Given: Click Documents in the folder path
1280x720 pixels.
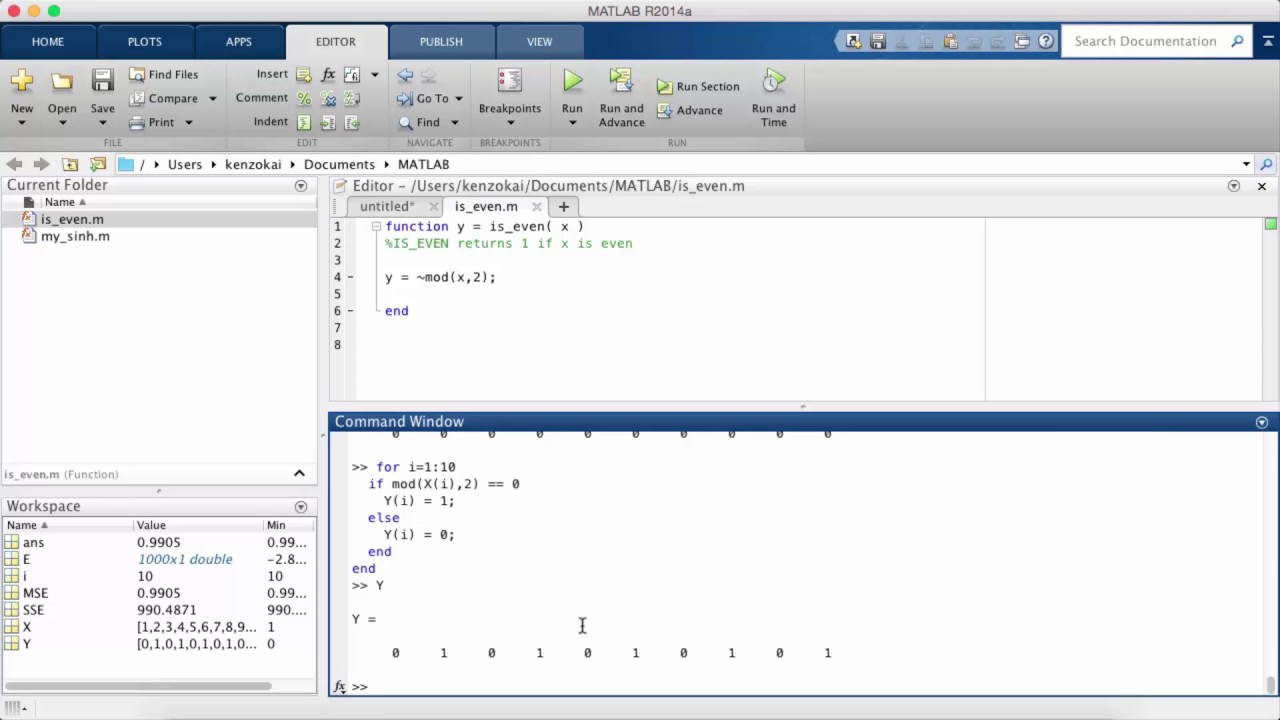Looking at the screenshot, I should click(x=339, y=164).
